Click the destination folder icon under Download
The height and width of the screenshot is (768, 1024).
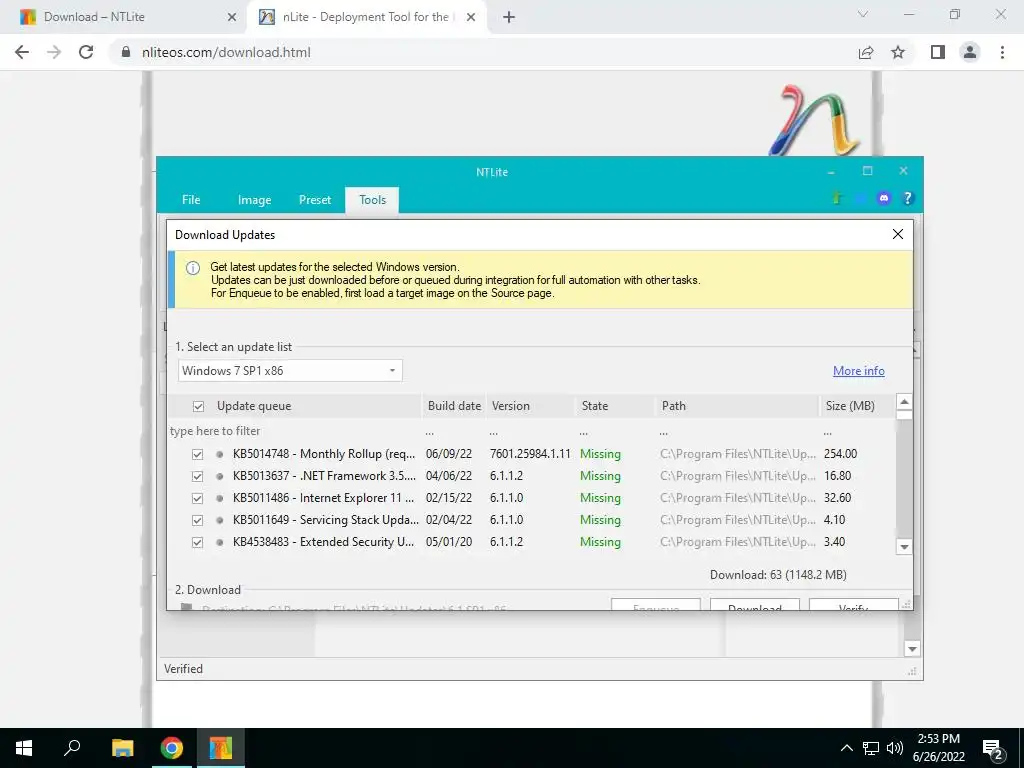[187, 607]
